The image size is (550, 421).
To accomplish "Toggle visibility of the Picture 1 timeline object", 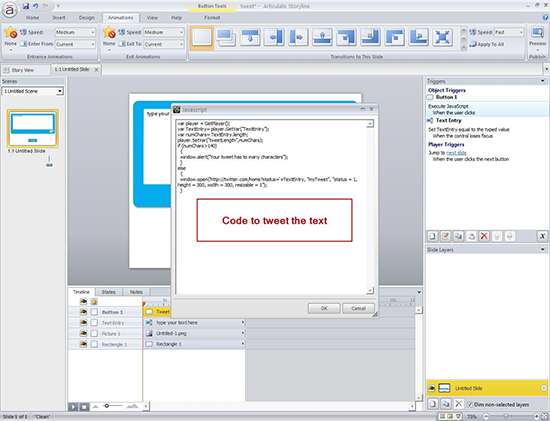I will (83, 333).
